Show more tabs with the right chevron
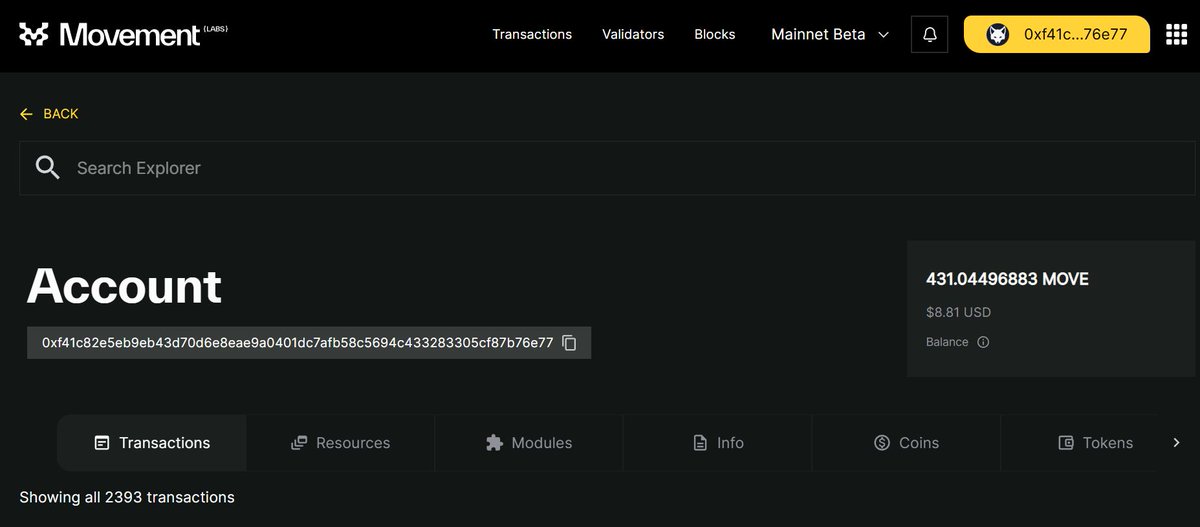Image resolution: width=1200 pixels, height=527 pixels. pyautogui.click(x=1176, y=442)
